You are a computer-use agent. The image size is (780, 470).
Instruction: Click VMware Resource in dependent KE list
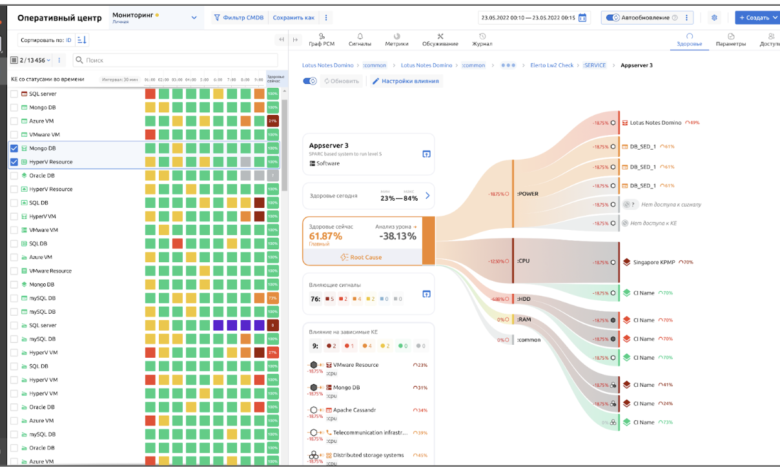tap(356, 365)
